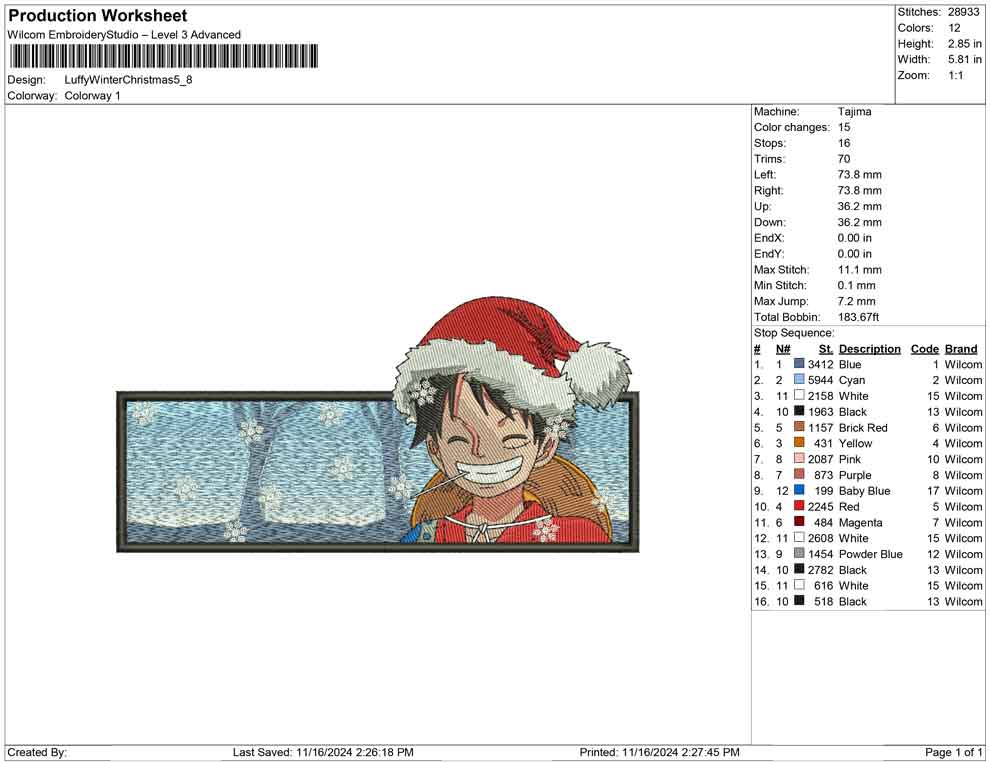Click 'Wilcom EmbroideryStudio – Level 3 Advanced' subtitle
This screenshot has height=762, width=990.
coord(124,35)
